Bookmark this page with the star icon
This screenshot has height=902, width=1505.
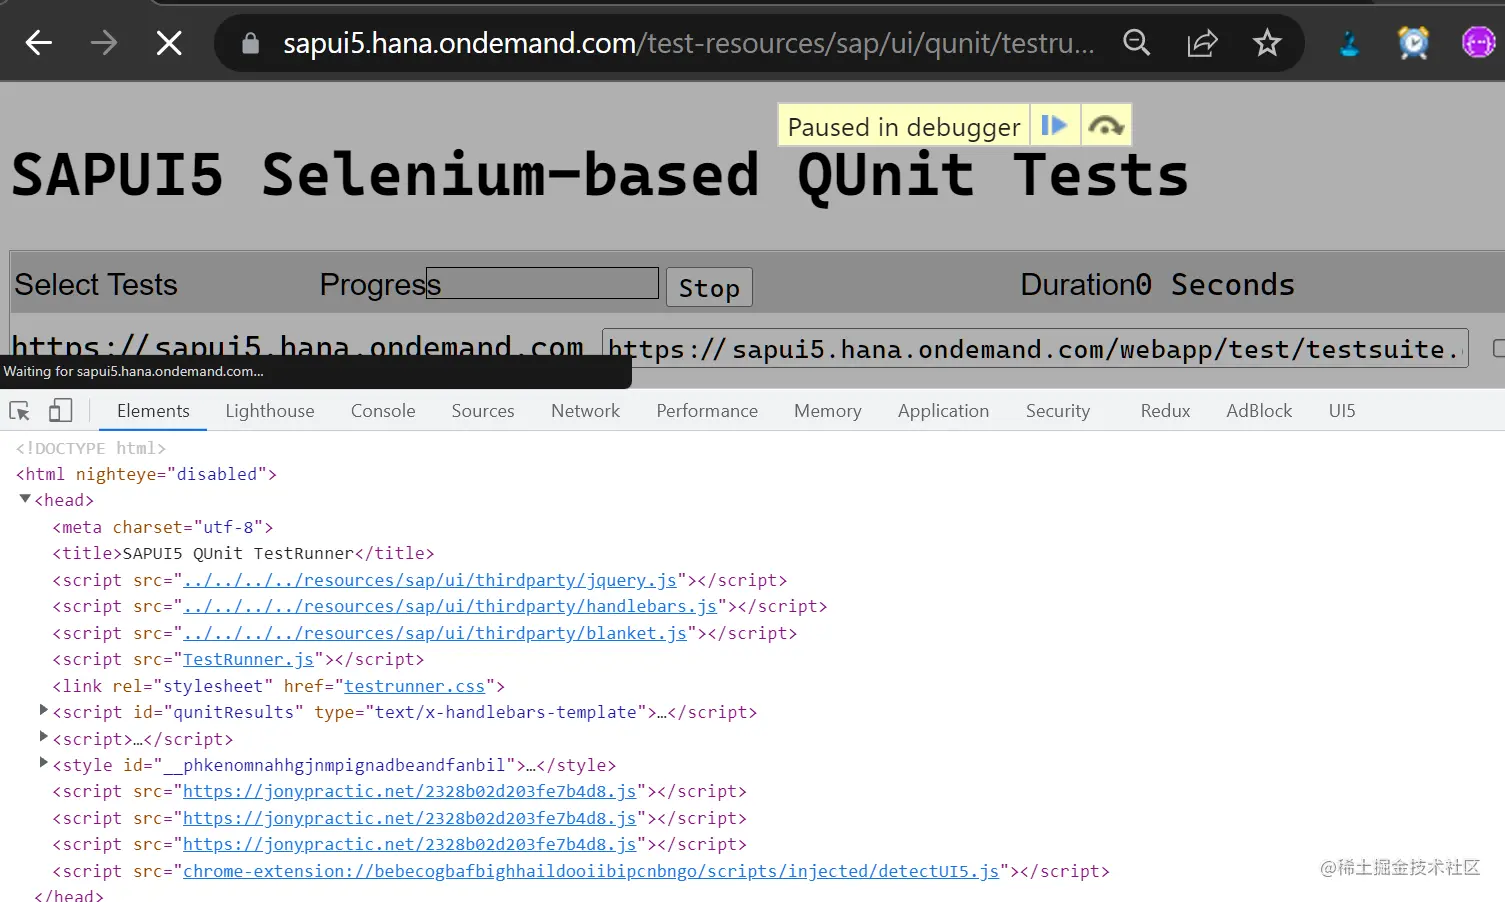[x=1267, y=43]
